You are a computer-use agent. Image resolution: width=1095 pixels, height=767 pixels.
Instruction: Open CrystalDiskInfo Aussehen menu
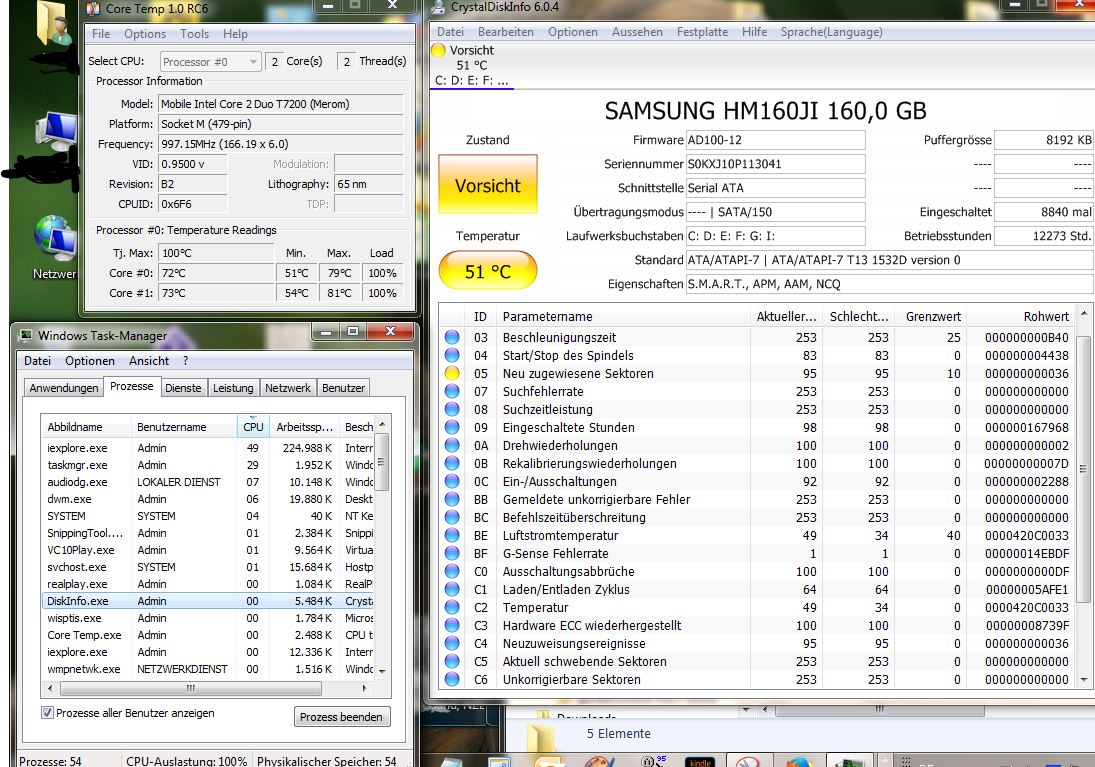pyautogui.click(x=638, y=32)
